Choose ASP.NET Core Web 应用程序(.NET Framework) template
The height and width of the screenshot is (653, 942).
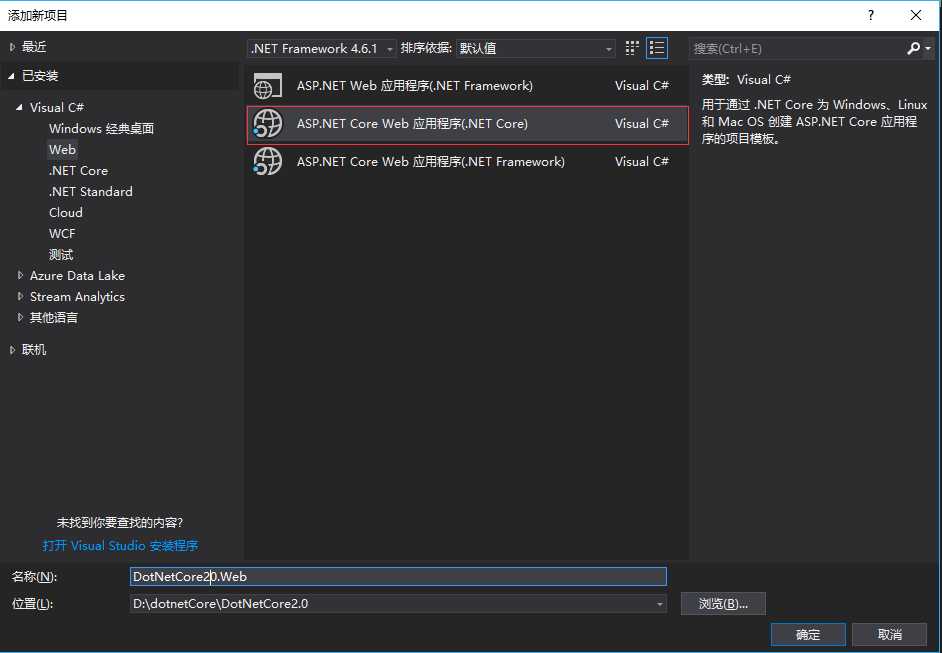[467, 162]
